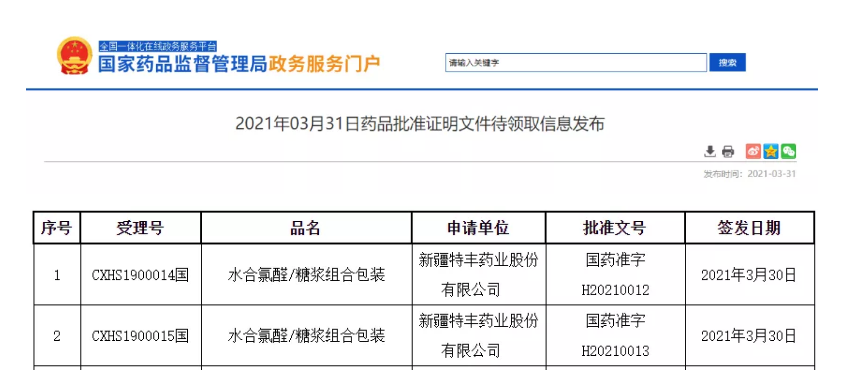The image size is (868, 389).
Task: Click 水合氯醛/糖浆组合包装 in row 1
Action: pyautogui.click(x=306, y=275)
